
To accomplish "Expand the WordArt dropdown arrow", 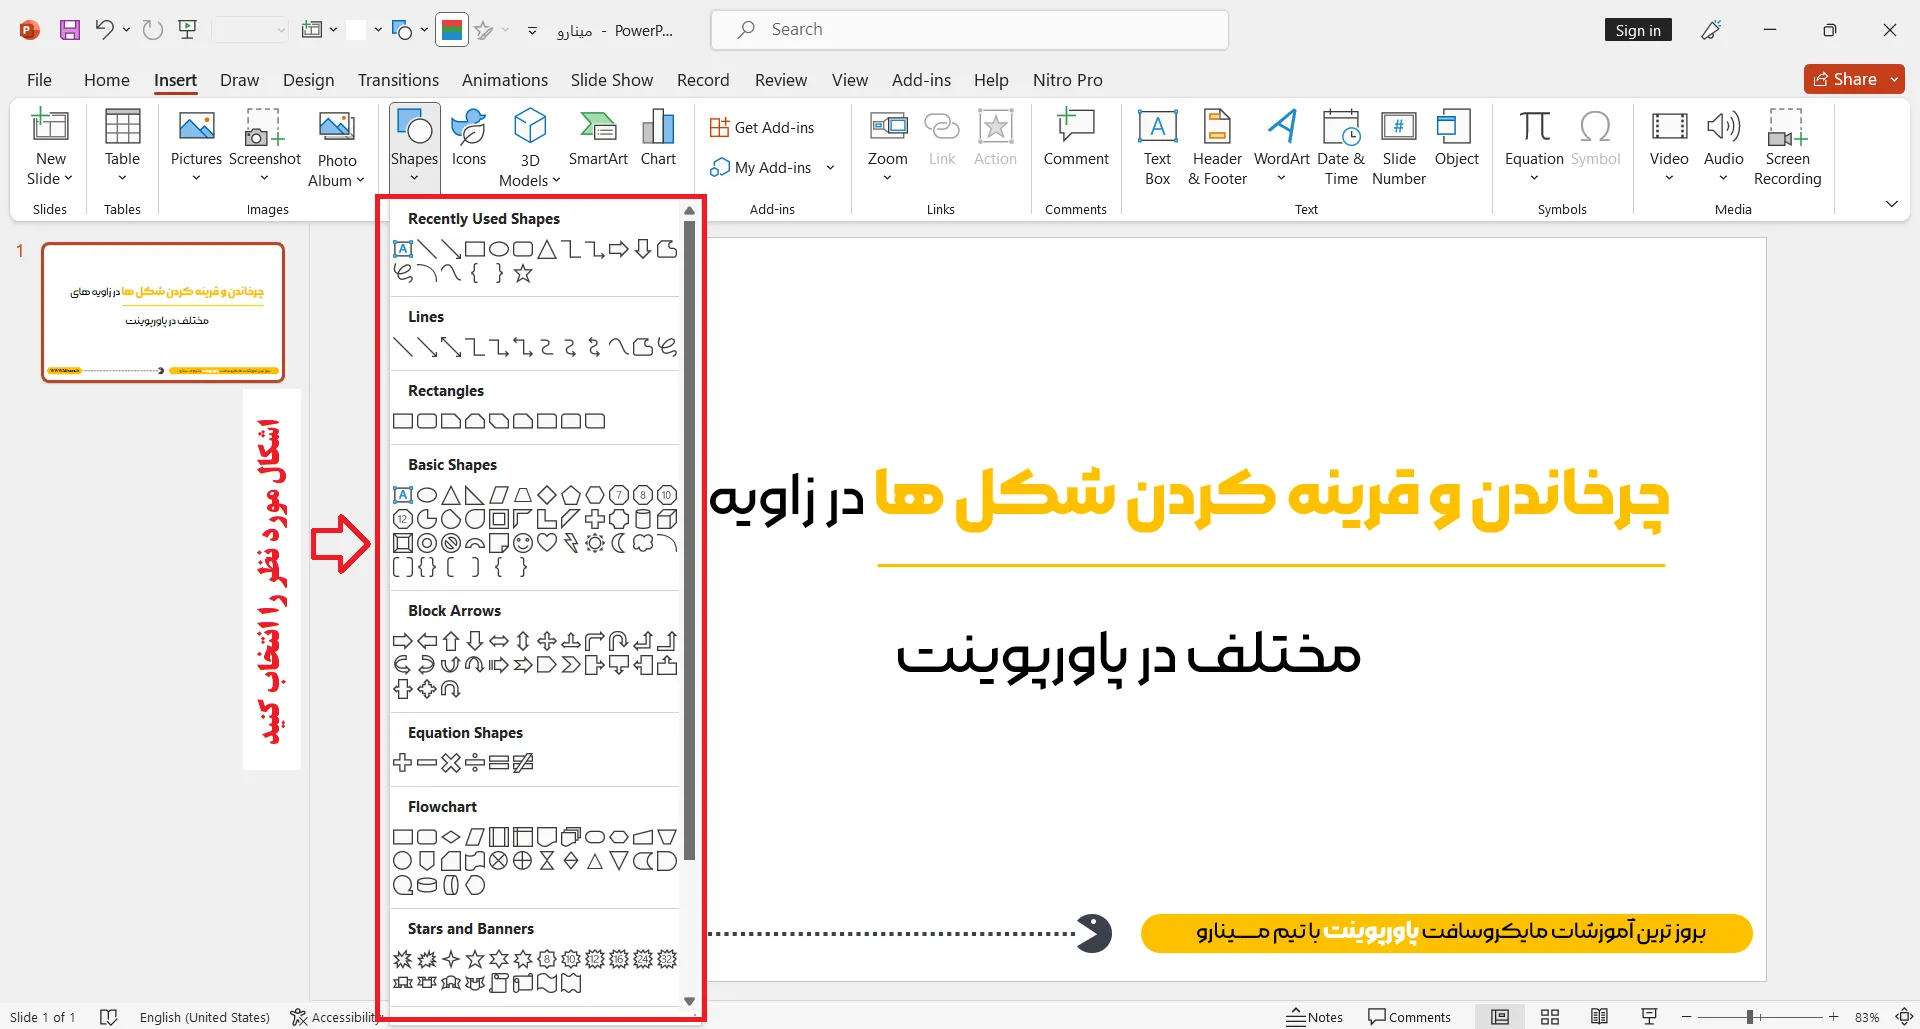I will coord(1281,179).
